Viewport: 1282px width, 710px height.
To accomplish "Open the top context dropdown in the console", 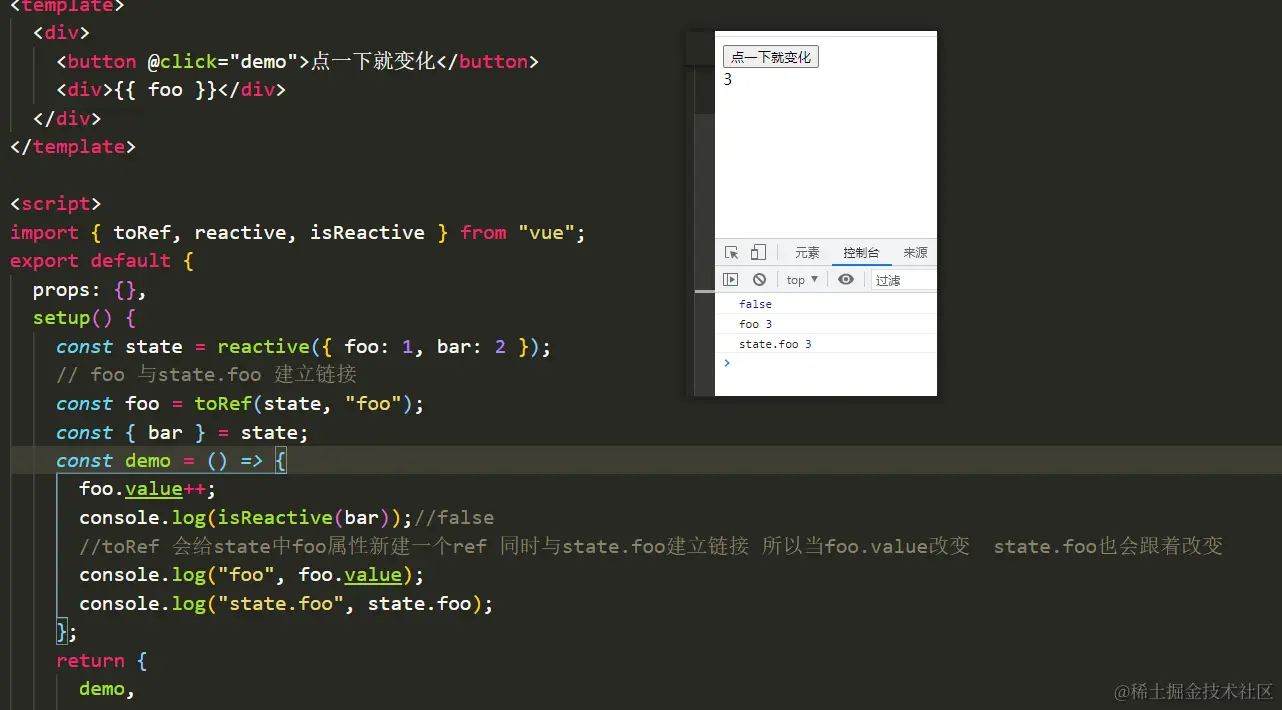I will click(x=802, y=280).
